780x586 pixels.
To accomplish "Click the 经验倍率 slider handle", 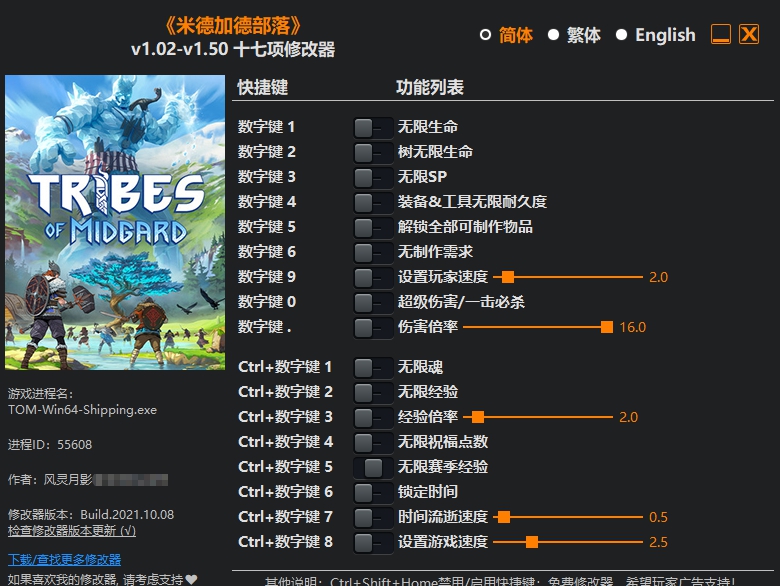I will (478, 417).
